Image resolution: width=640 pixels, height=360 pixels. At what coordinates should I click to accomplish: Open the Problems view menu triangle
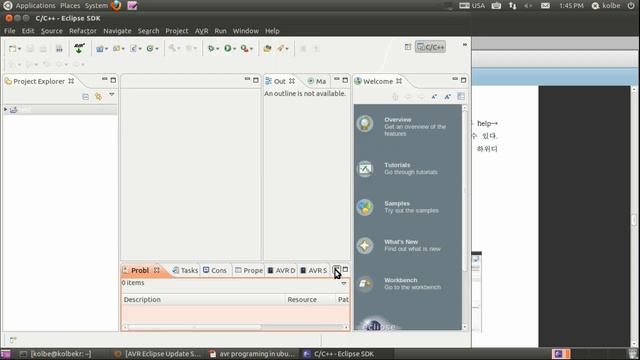pyautogui.click(x=344, y=283)
